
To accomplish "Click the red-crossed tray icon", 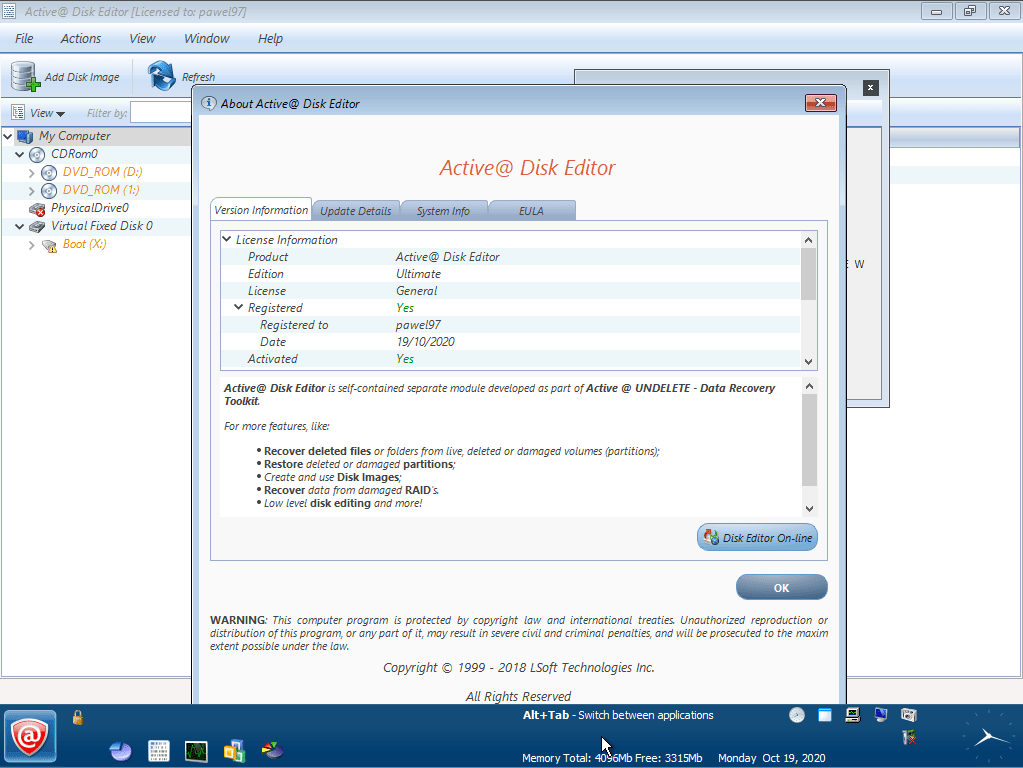I will [x=909, y=738].
